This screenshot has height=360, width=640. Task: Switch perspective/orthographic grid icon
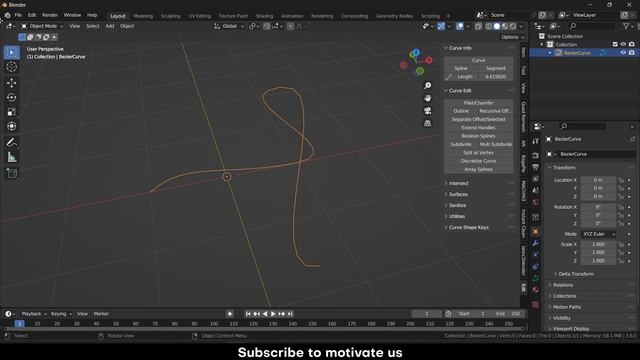pyautogui.click(x=427, y=123)
